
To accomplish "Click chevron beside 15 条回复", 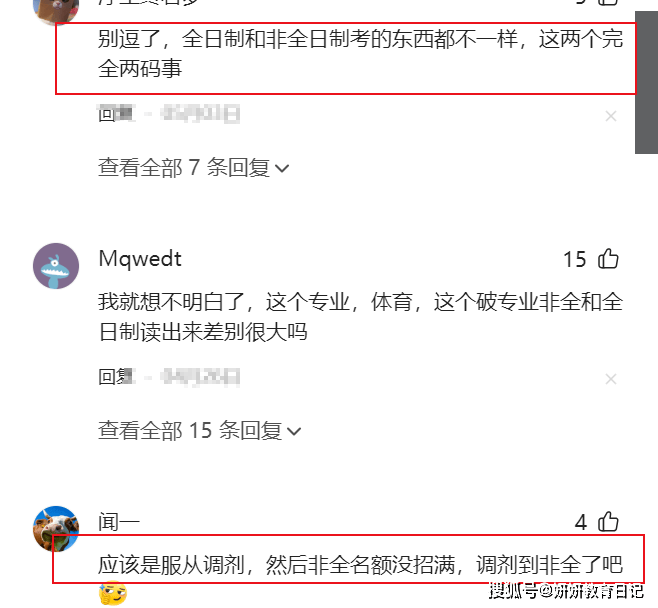I will [294, 432].
